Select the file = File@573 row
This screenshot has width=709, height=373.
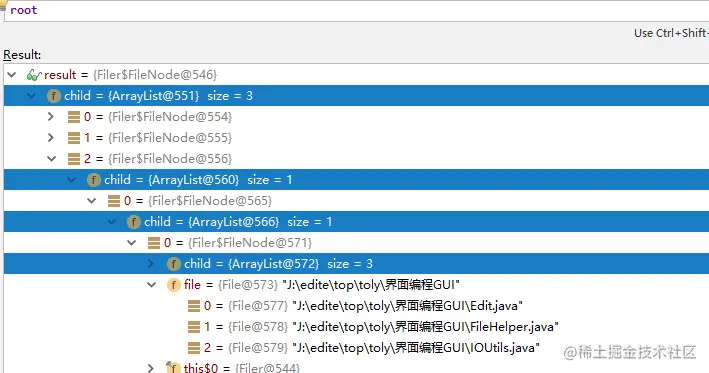(x=356, y=285)
